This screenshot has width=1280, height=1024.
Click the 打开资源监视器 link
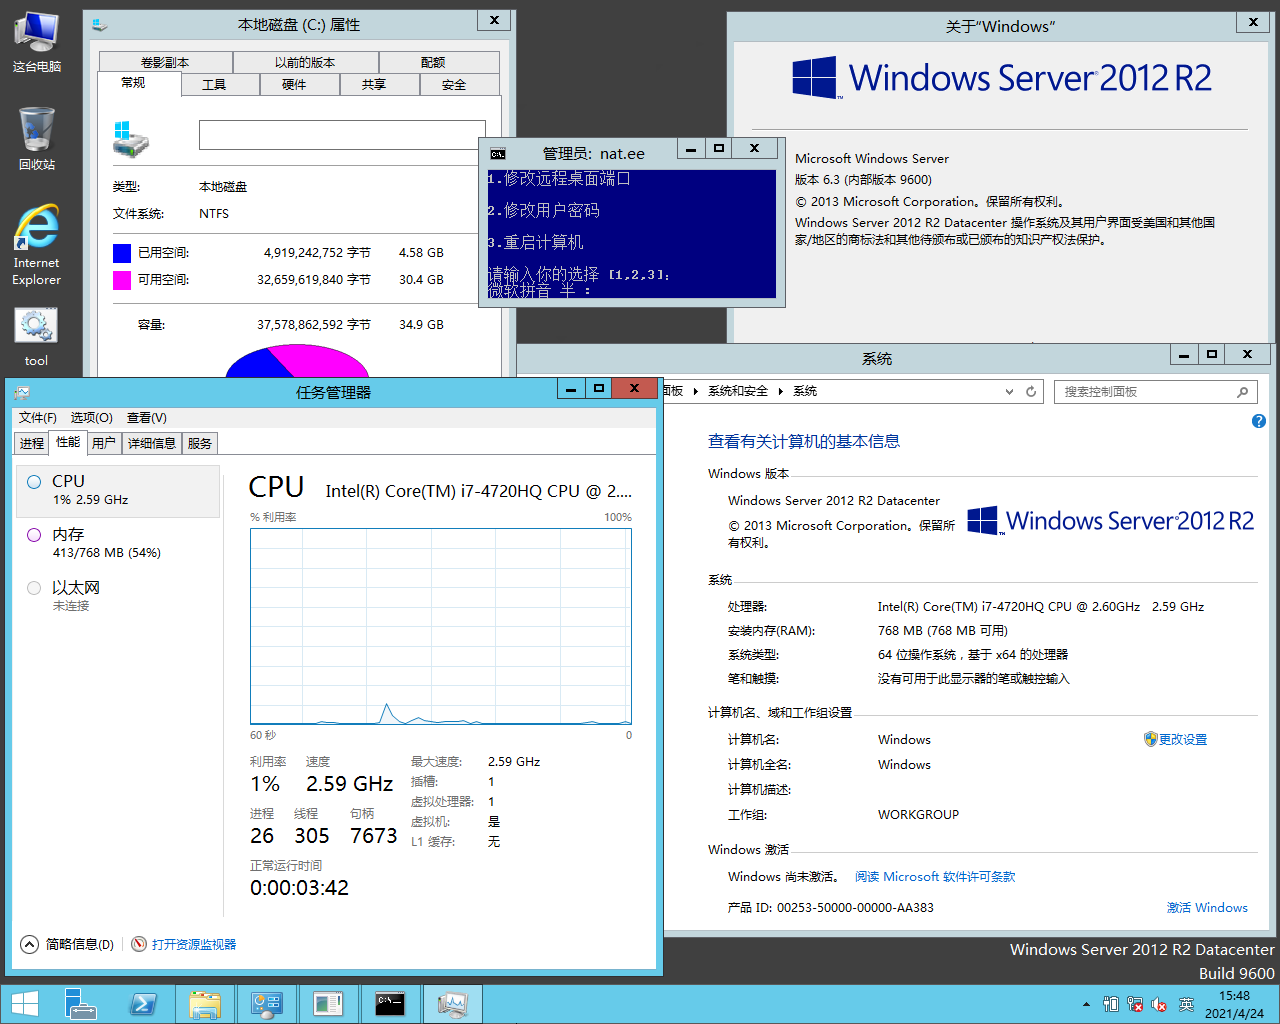pos(193,944)
